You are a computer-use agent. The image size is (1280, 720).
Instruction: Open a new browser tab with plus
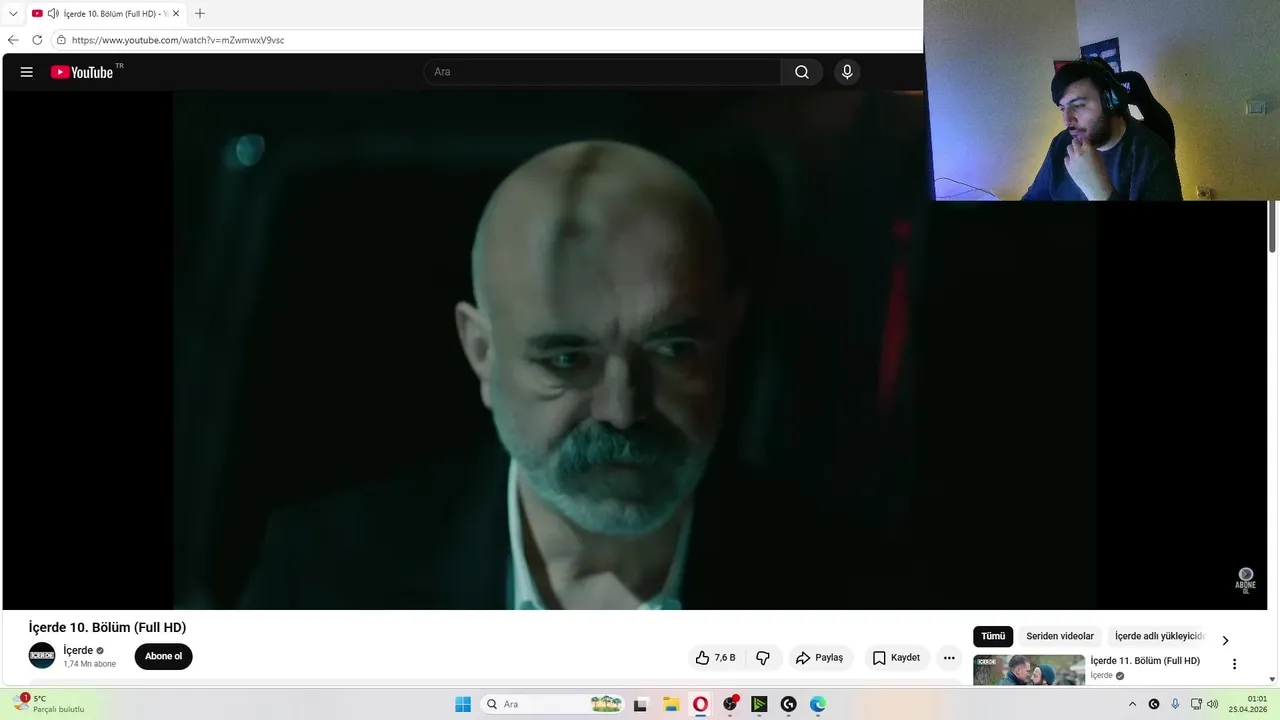[x=200, y=14]
